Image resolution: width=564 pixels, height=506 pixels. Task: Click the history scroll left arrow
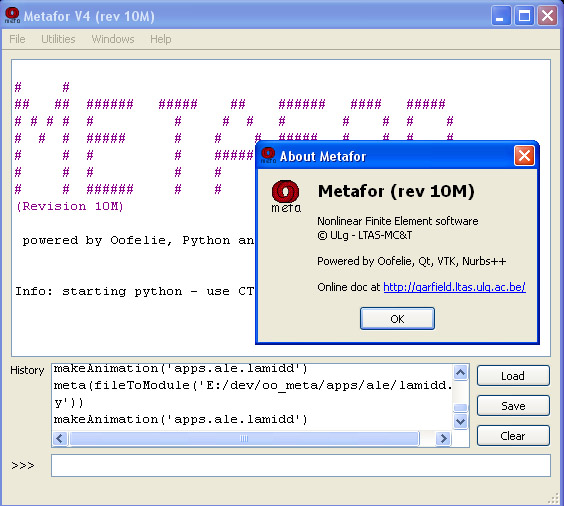pyautogui.click(x=60, y=438)
